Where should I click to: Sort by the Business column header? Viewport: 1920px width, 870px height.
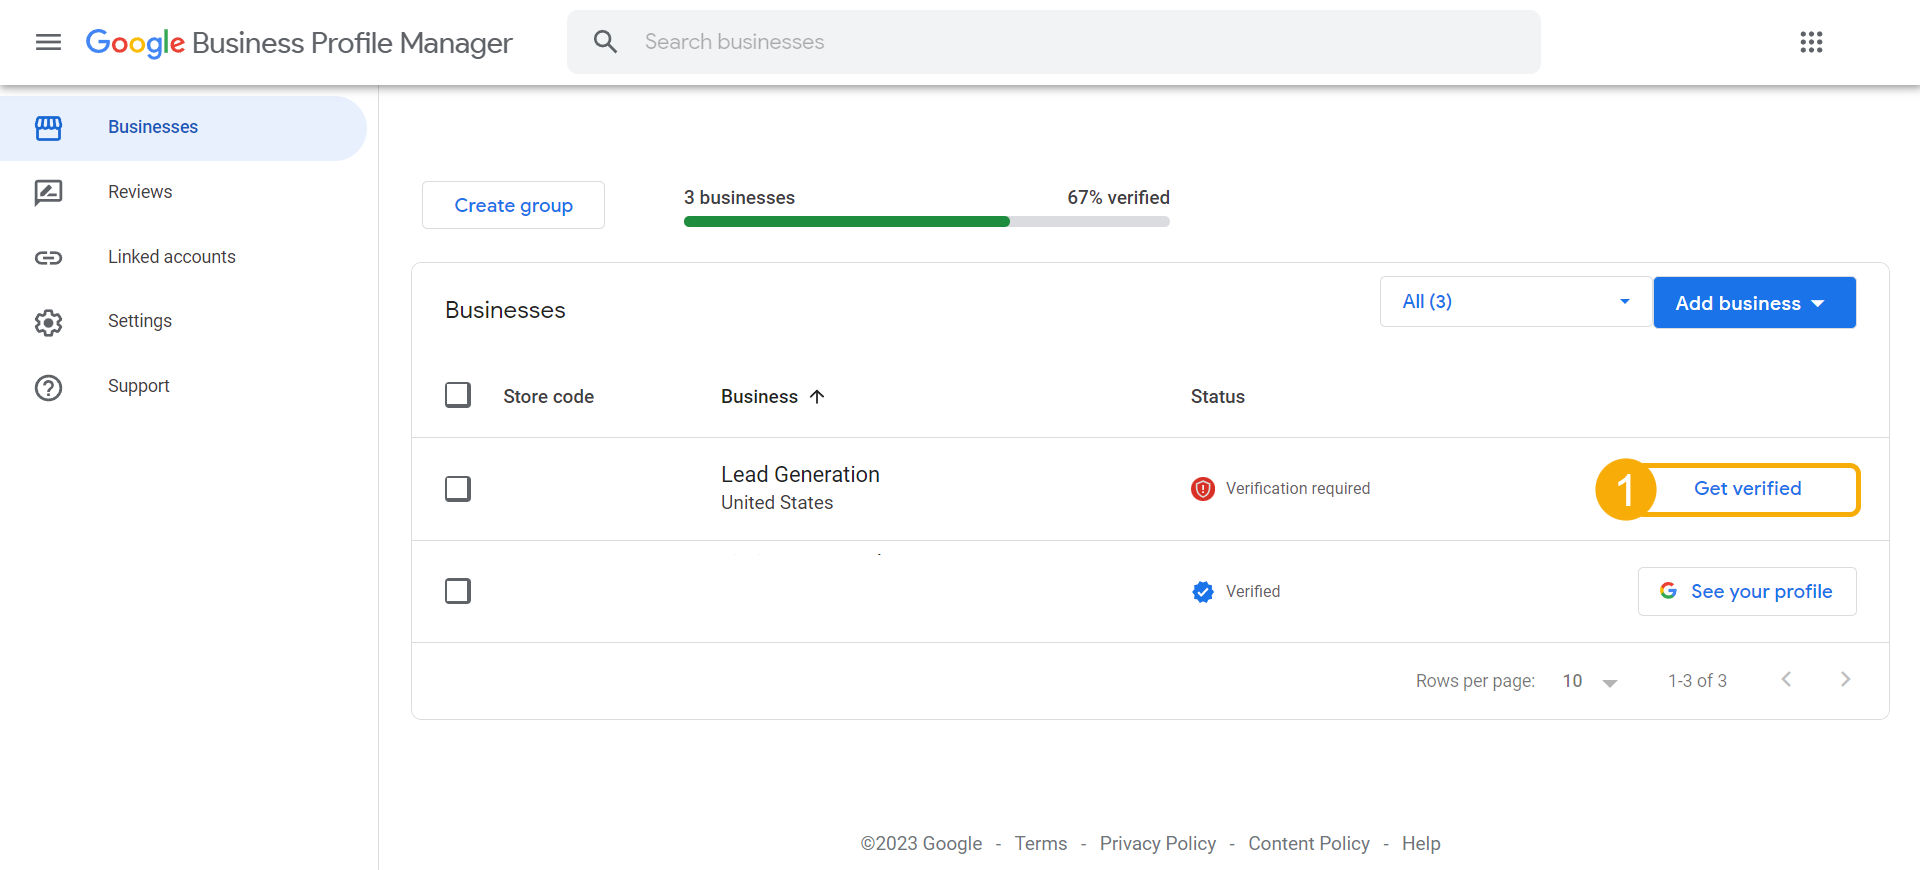click(x=759, y=397)
